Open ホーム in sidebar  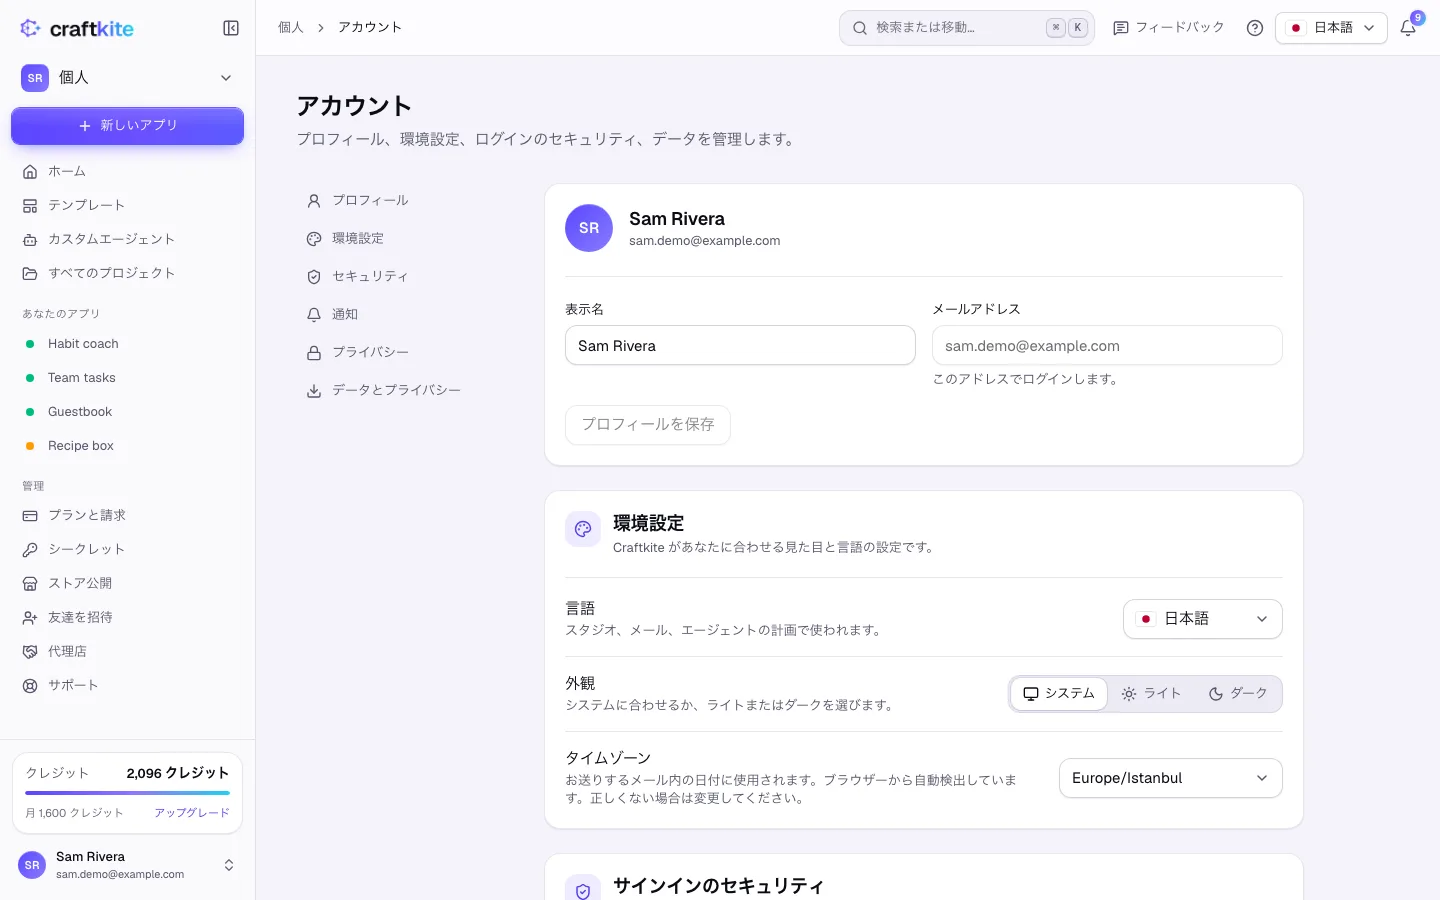click(x=127, y=171)
